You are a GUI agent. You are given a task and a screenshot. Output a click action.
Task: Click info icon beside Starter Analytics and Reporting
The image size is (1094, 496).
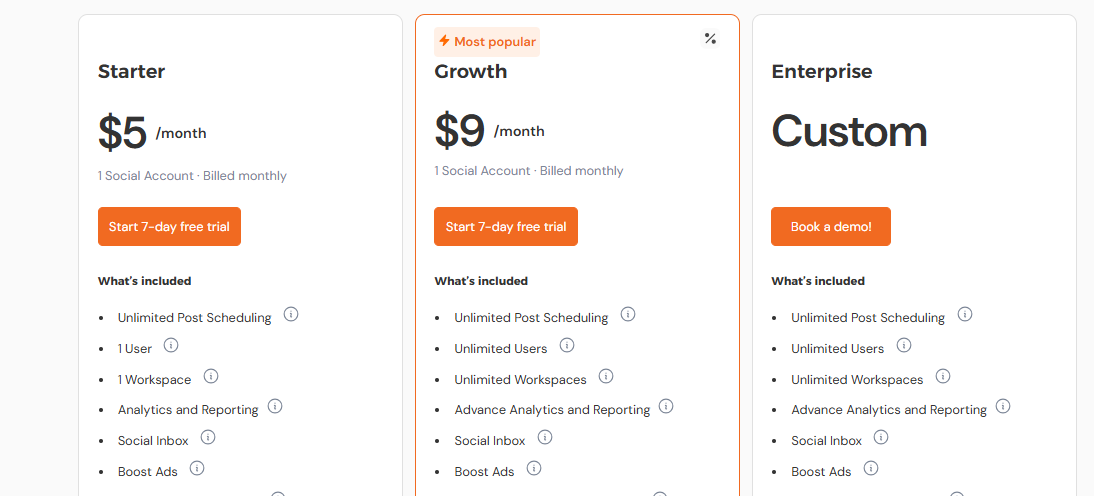(x=275, y=406)
